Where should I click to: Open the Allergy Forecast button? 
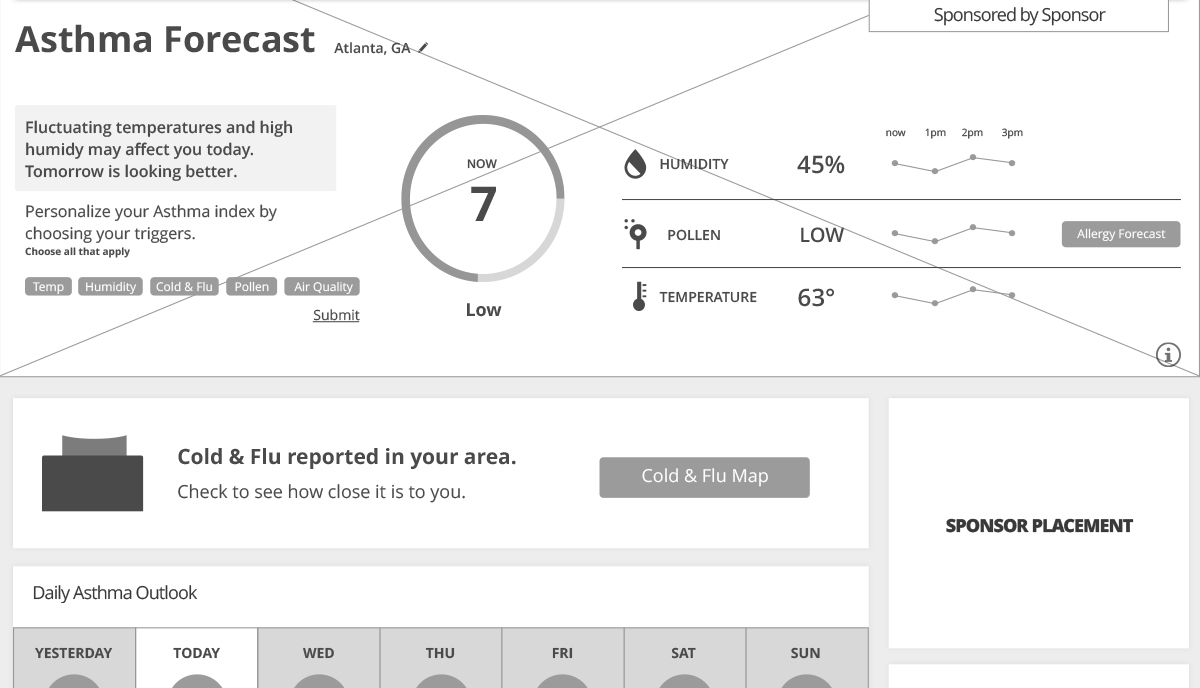point(1121,234)
